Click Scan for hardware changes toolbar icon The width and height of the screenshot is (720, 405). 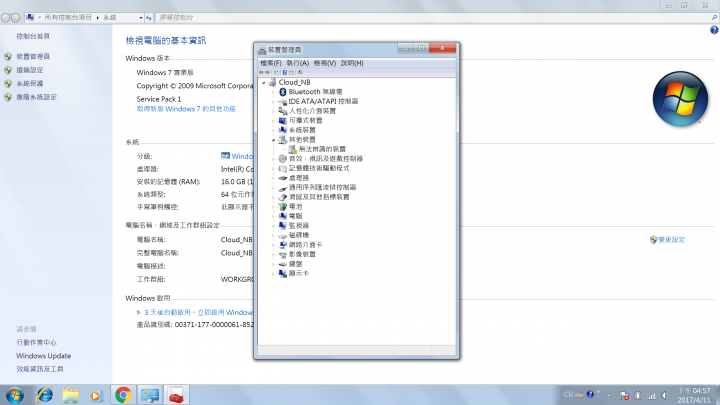click(x=300, y=72)
